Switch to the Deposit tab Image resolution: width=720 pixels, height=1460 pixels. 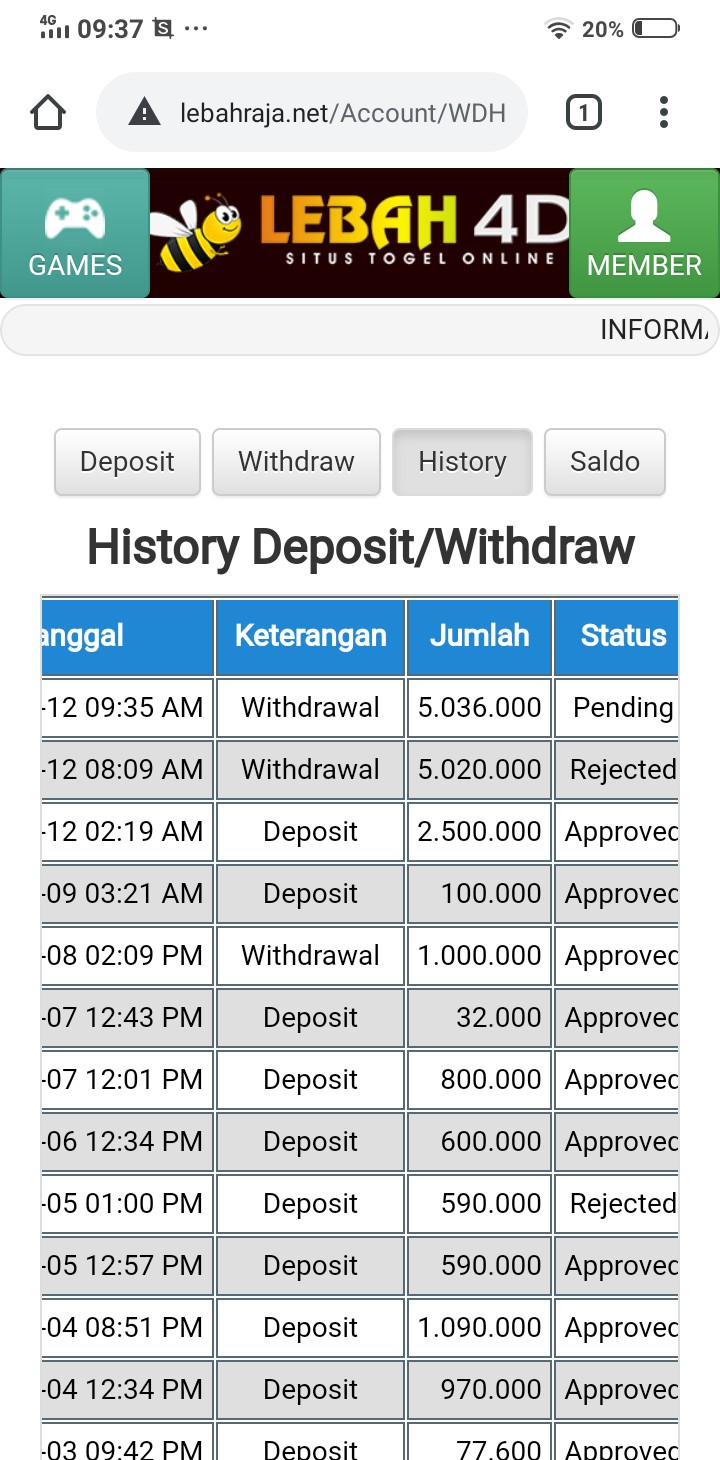[x=127, y=462]
